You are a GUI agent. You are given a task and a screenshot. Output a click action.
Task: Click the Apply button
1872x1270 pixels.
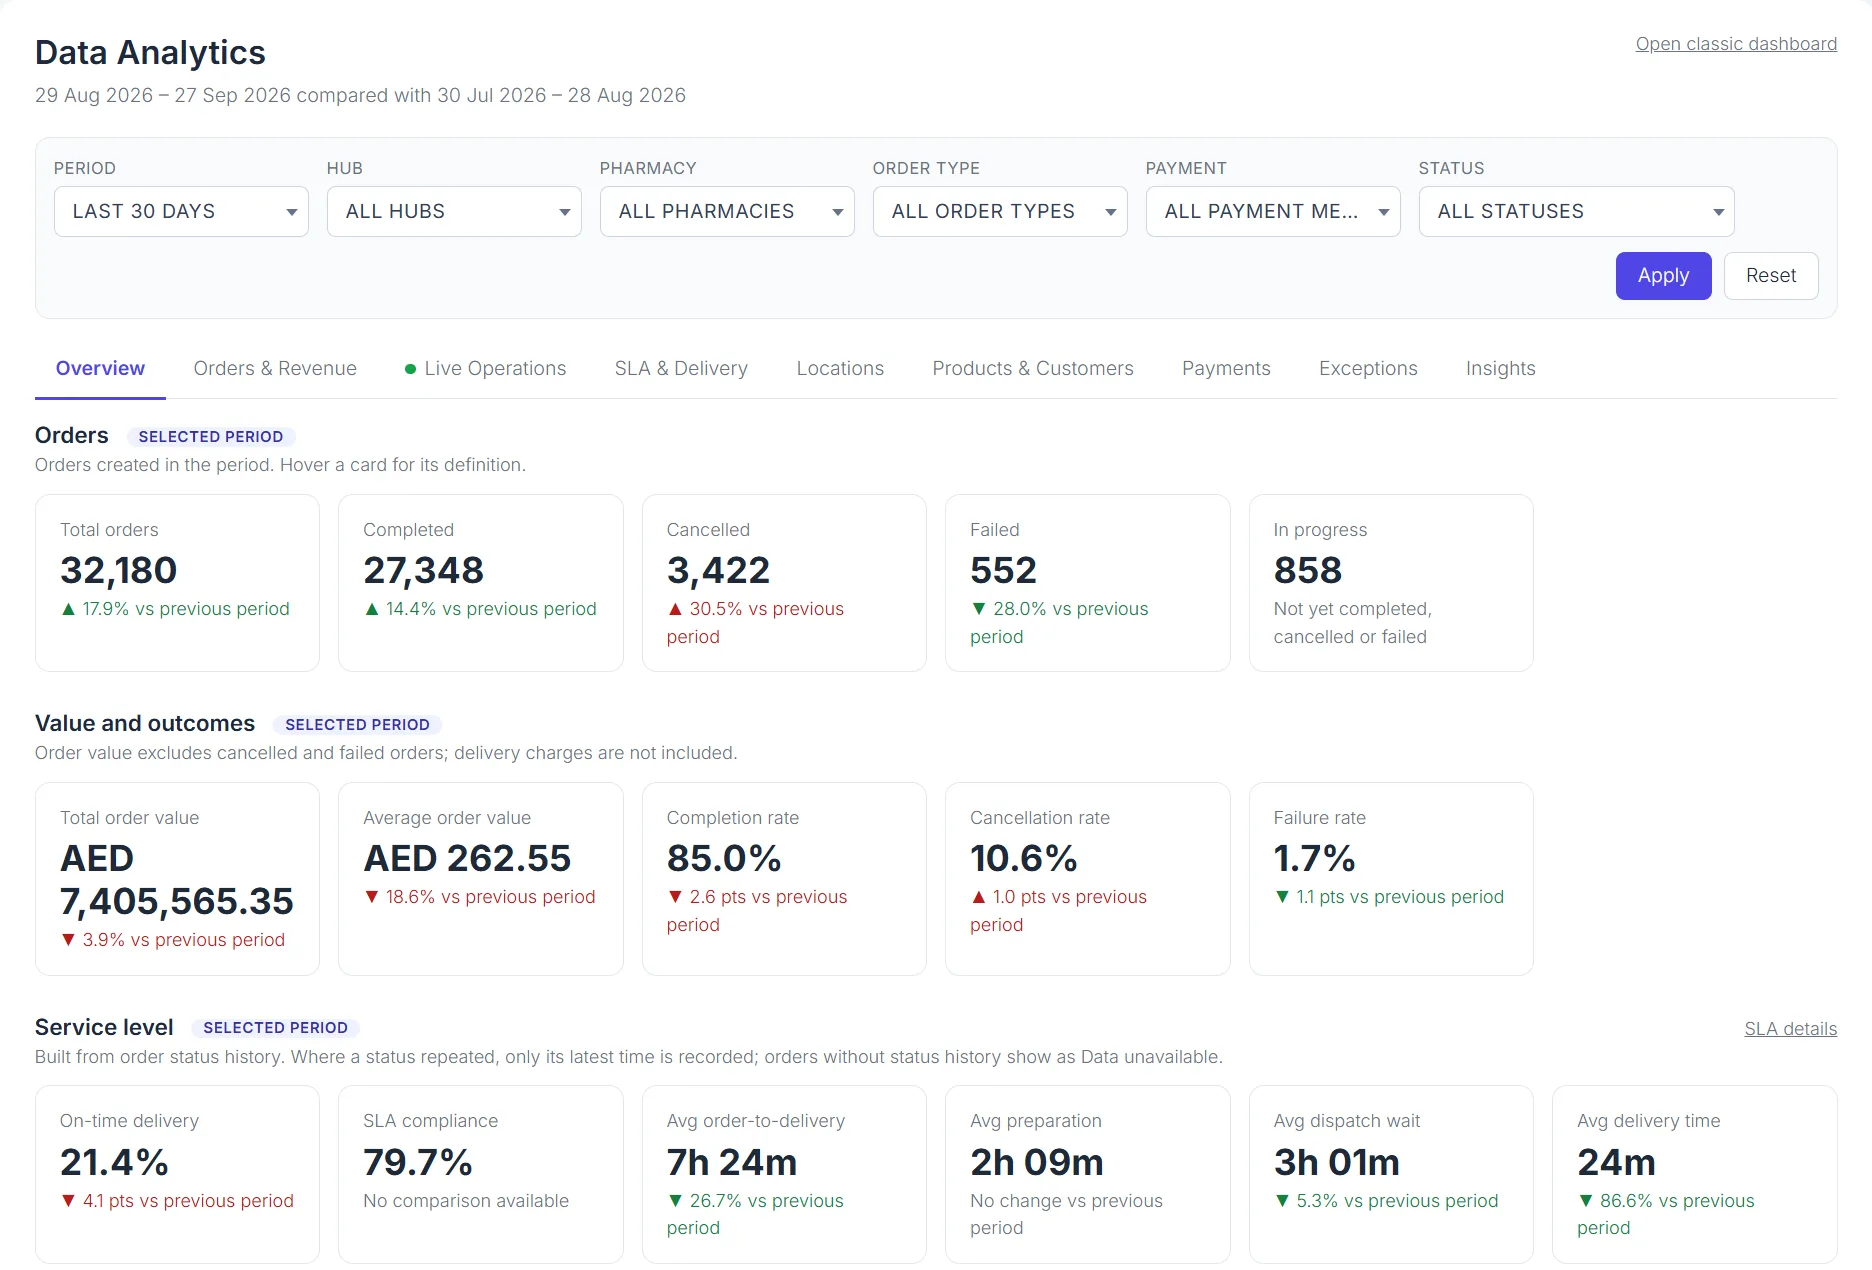[x=1663, y=276]
